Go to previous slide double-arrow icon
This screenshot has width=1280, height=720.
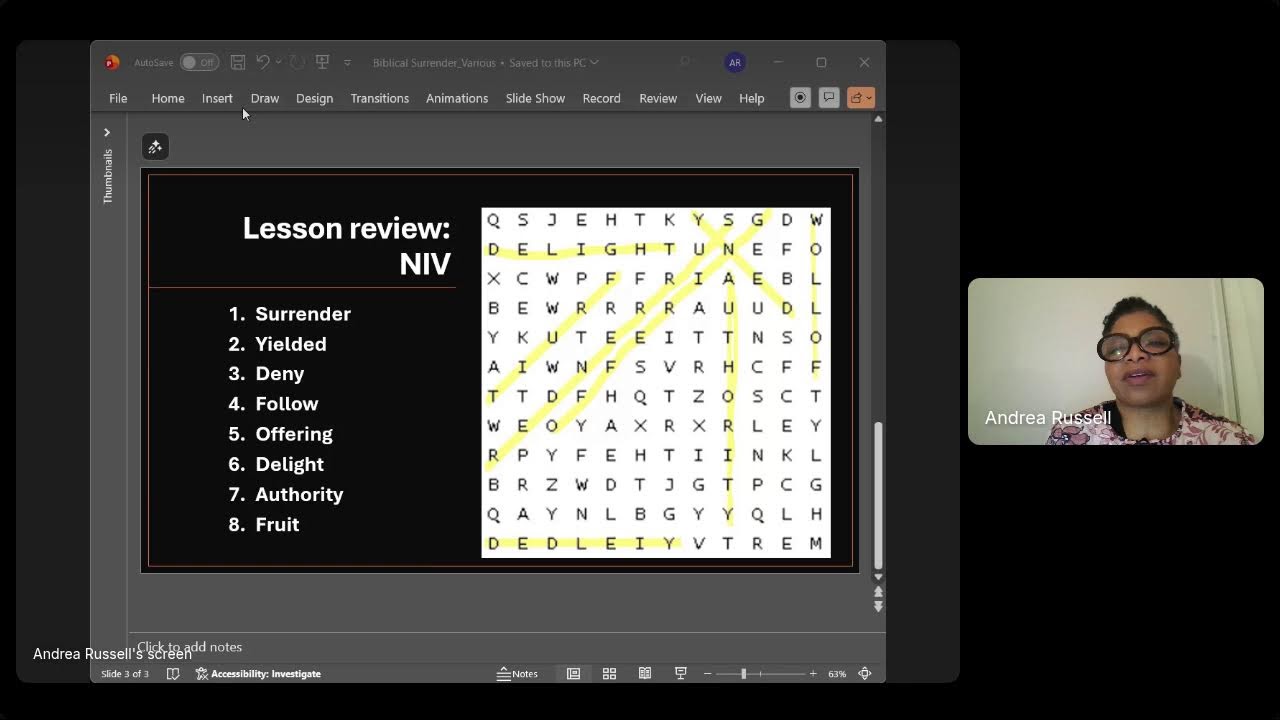[878, 592]
